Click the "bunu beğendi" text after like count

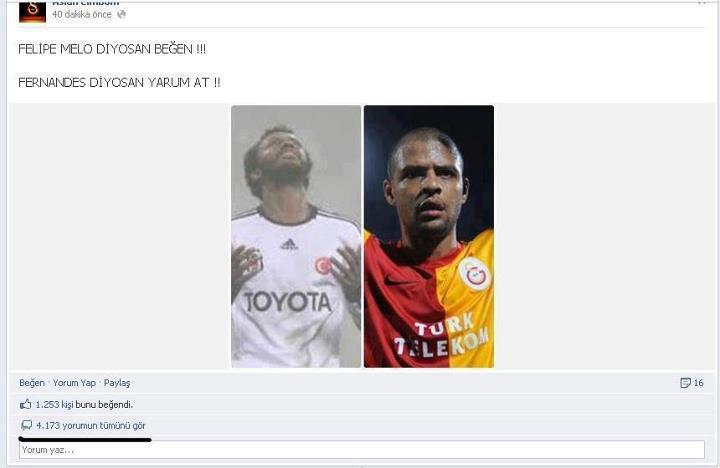click(x=104, y=405)
